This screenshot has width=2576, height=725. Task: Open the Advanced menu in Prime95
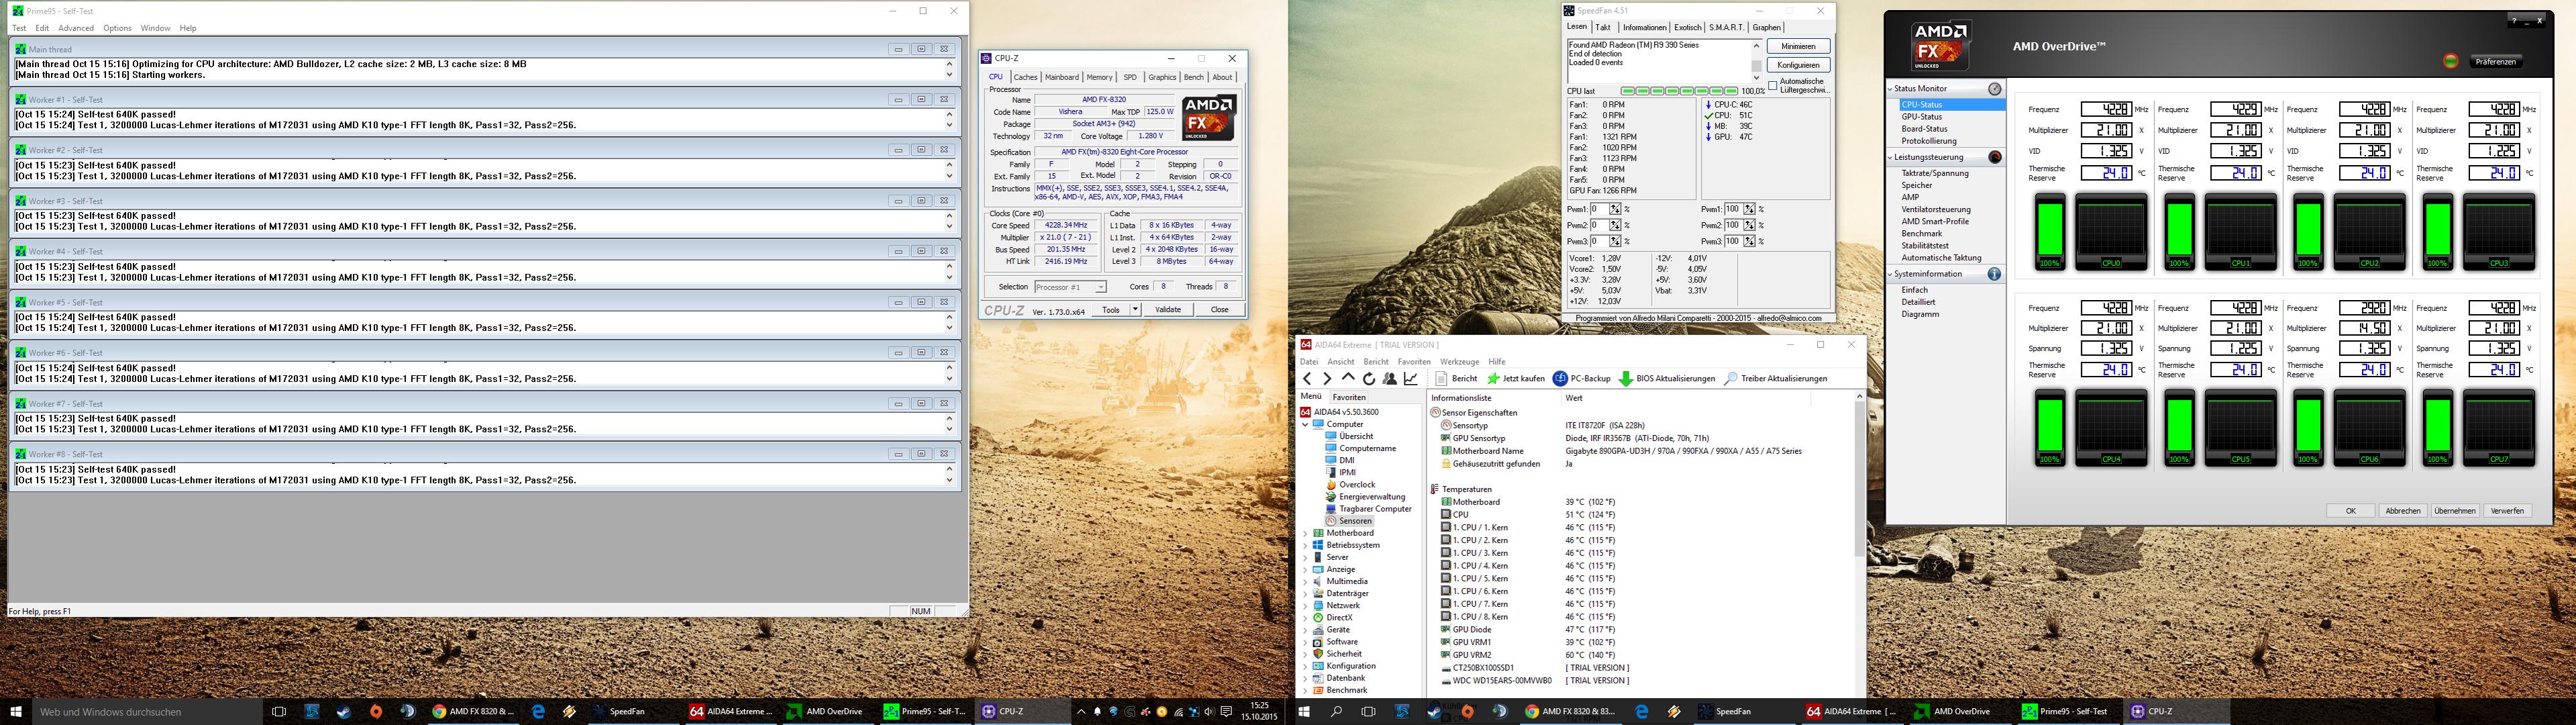75,28
